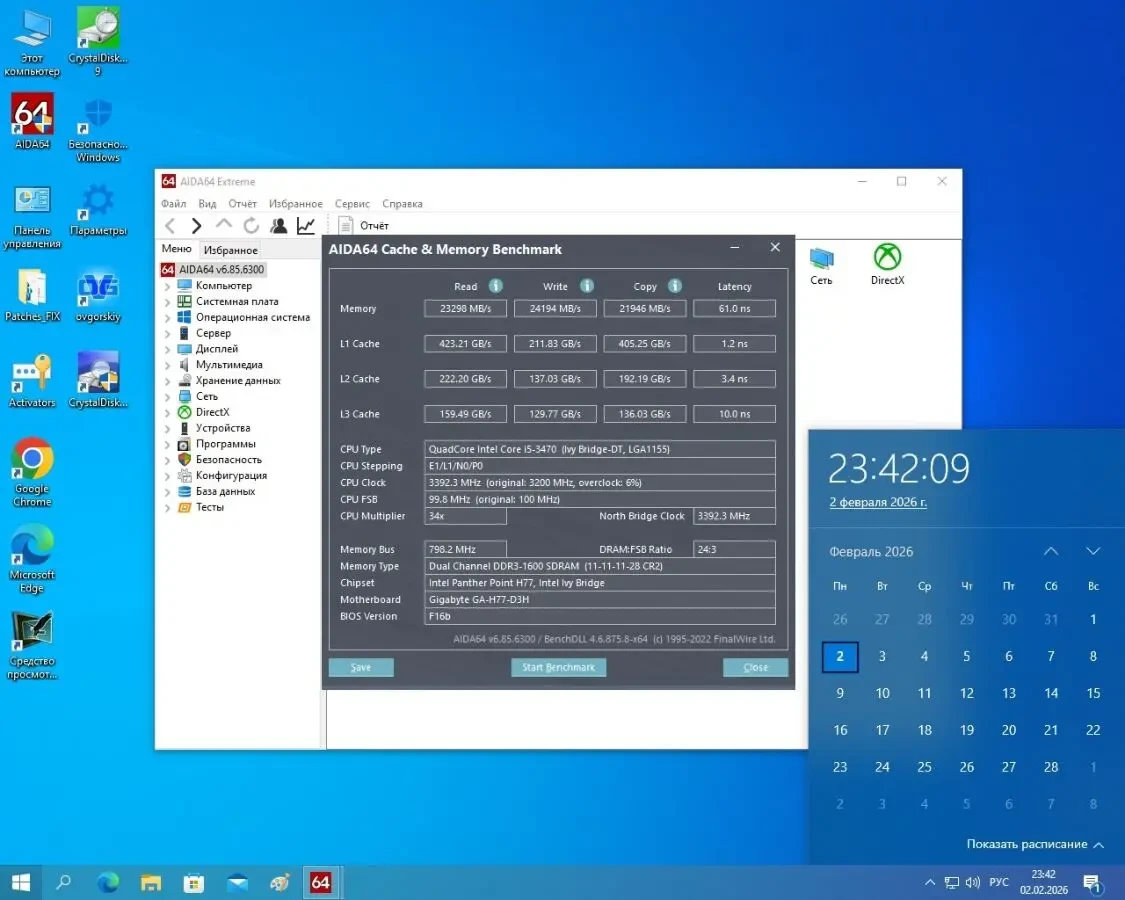This screenshot has height=900, width=1125.
Task: Expand Хранение данных tree node
Action: (x=167, y=380)
